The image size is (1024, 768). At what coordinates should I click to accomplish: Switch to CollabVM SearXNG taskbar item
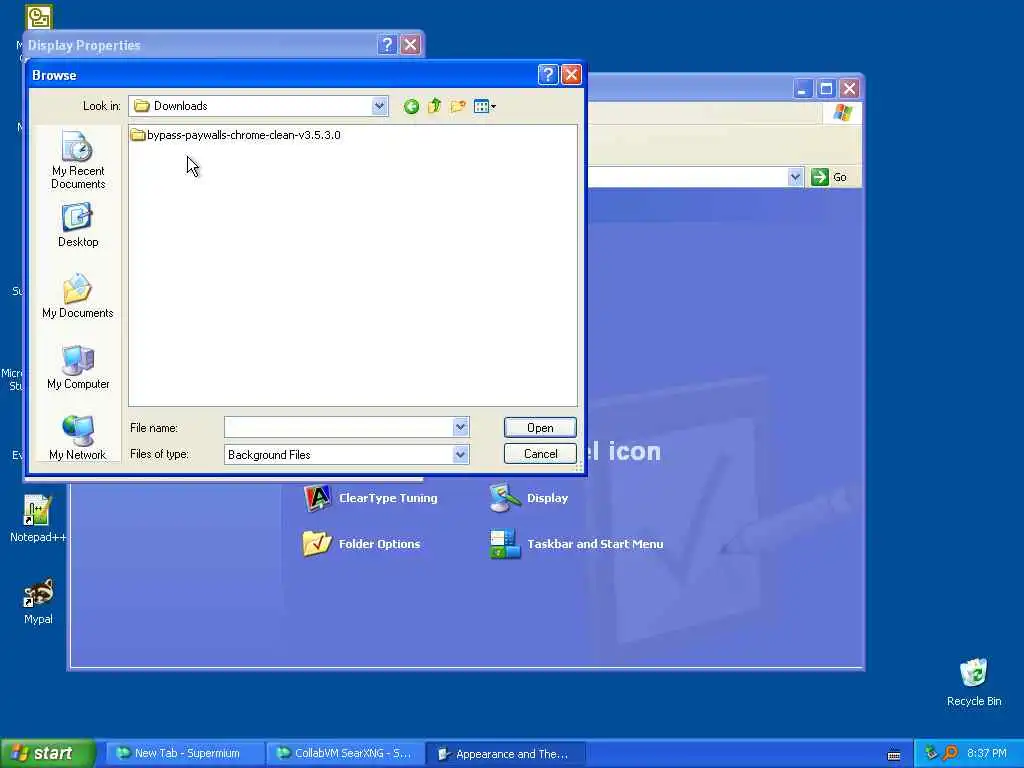[345, 754]
